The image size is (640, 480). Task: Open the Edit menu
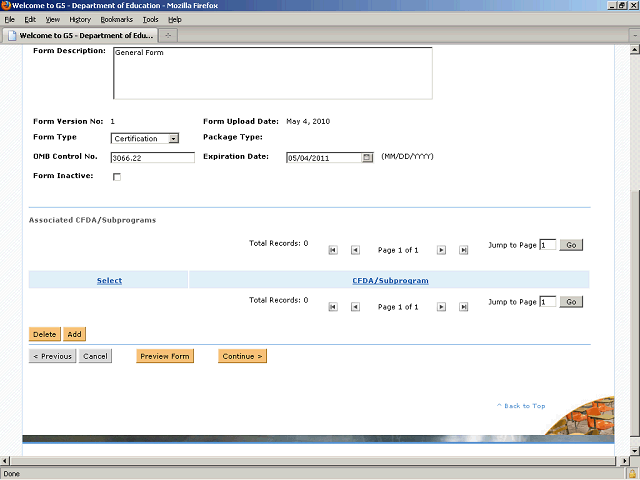(x=30, y=20)
